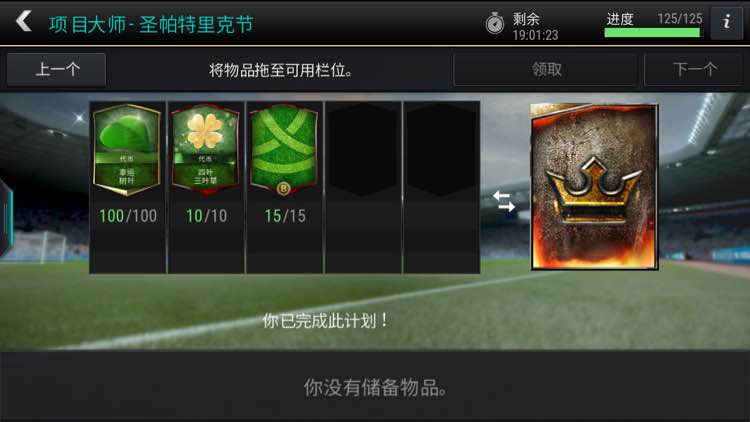Screen dimensions: 750x422
Task: Click the 10/10 counter under clover card
Action: click(x=207, y=216)
